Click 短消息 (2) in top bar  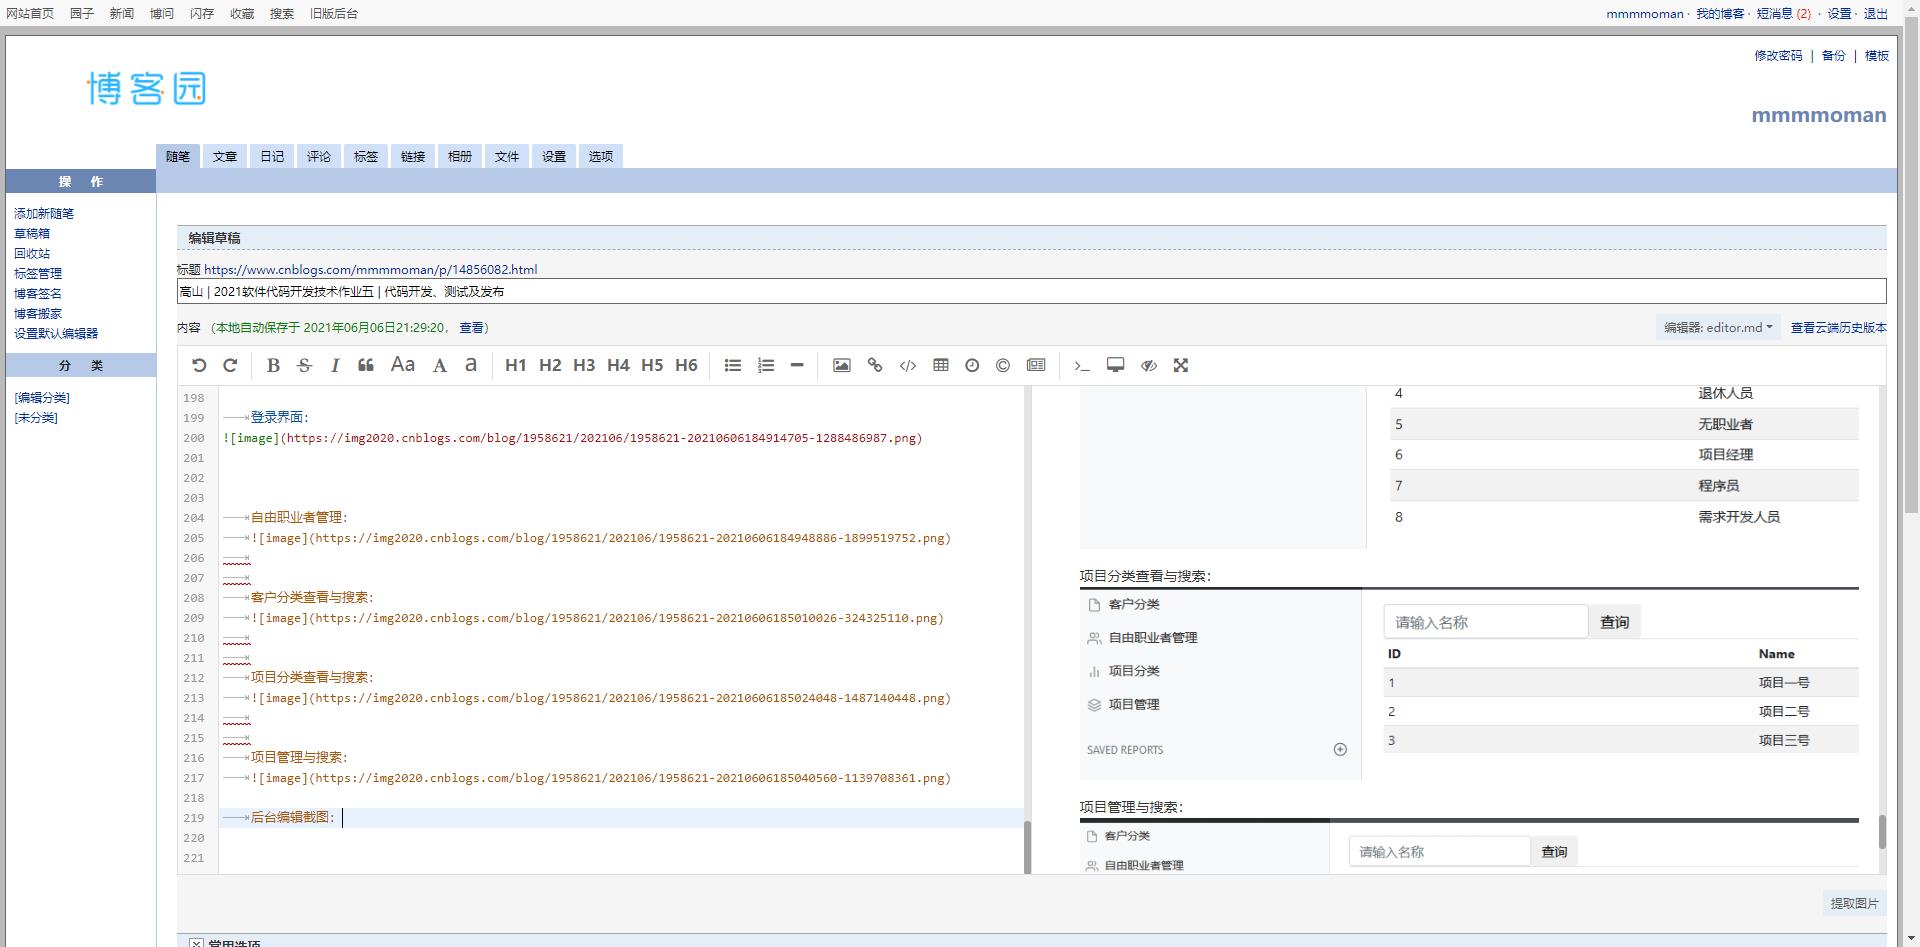[x=1783, y=14]
